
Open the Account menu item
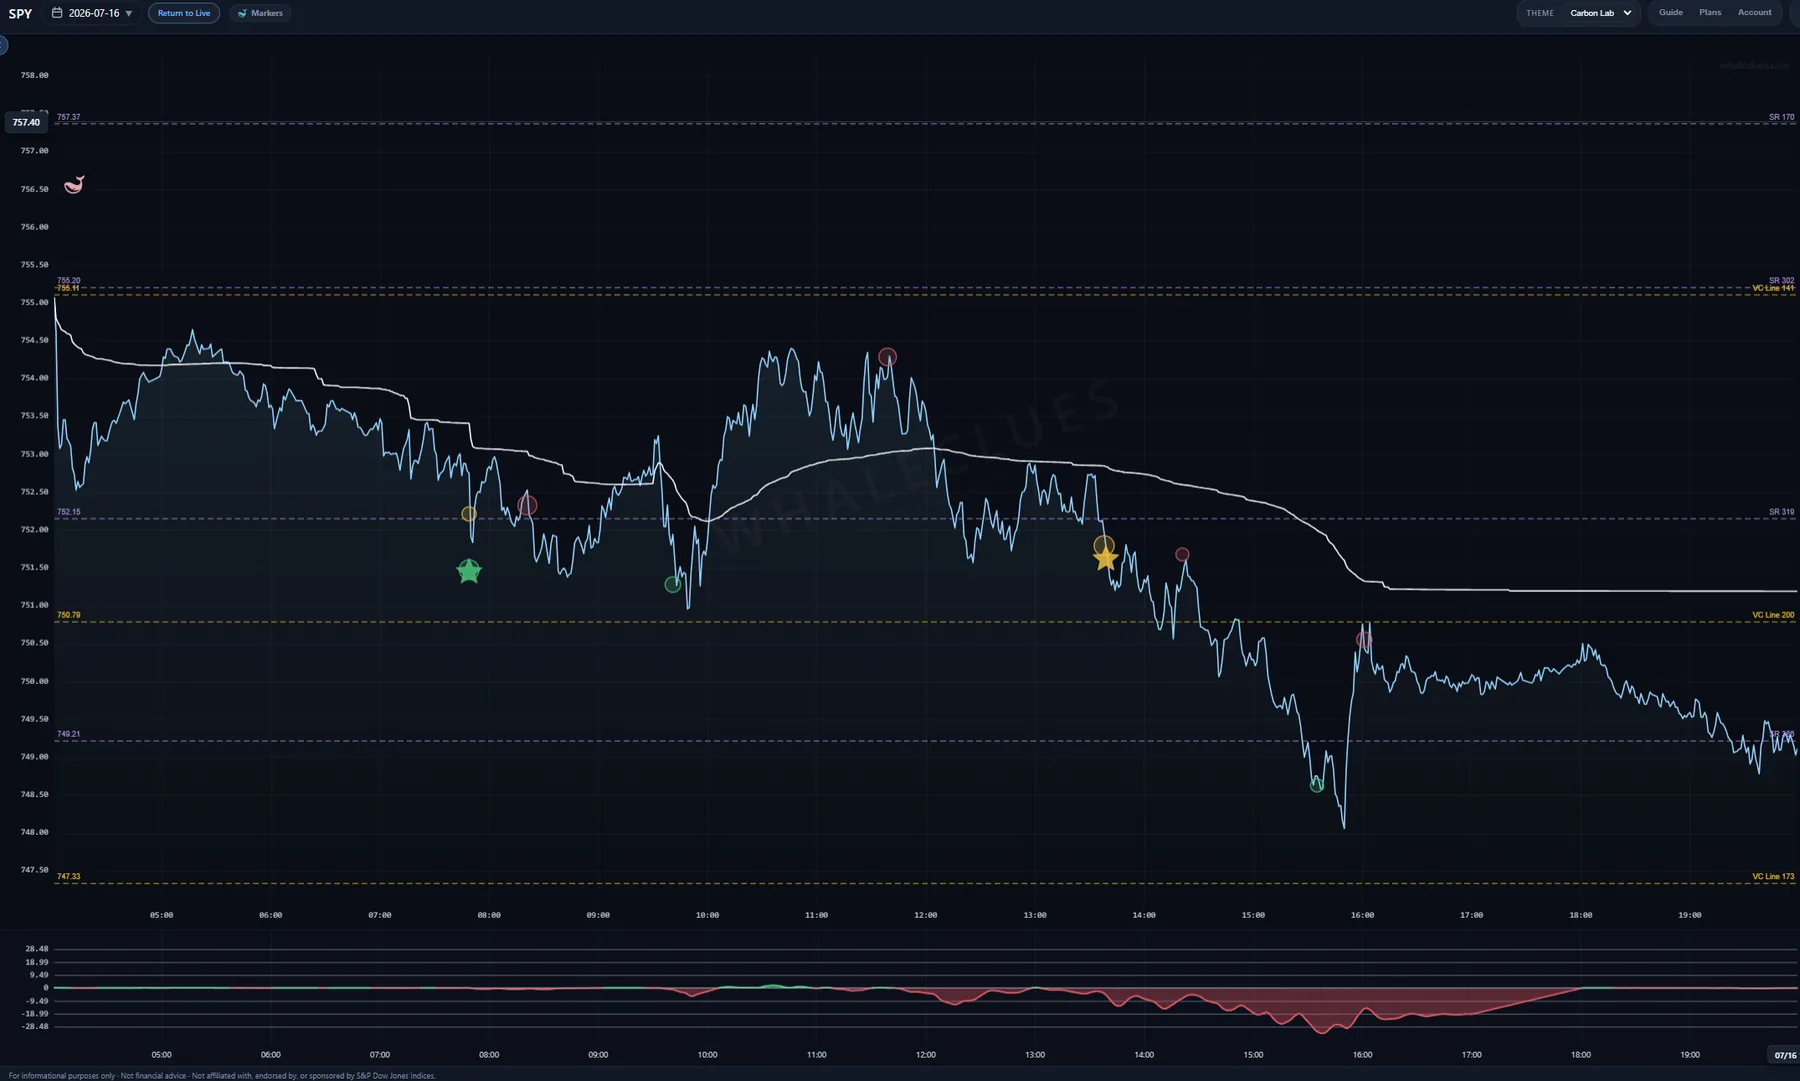click(1754, 12)
